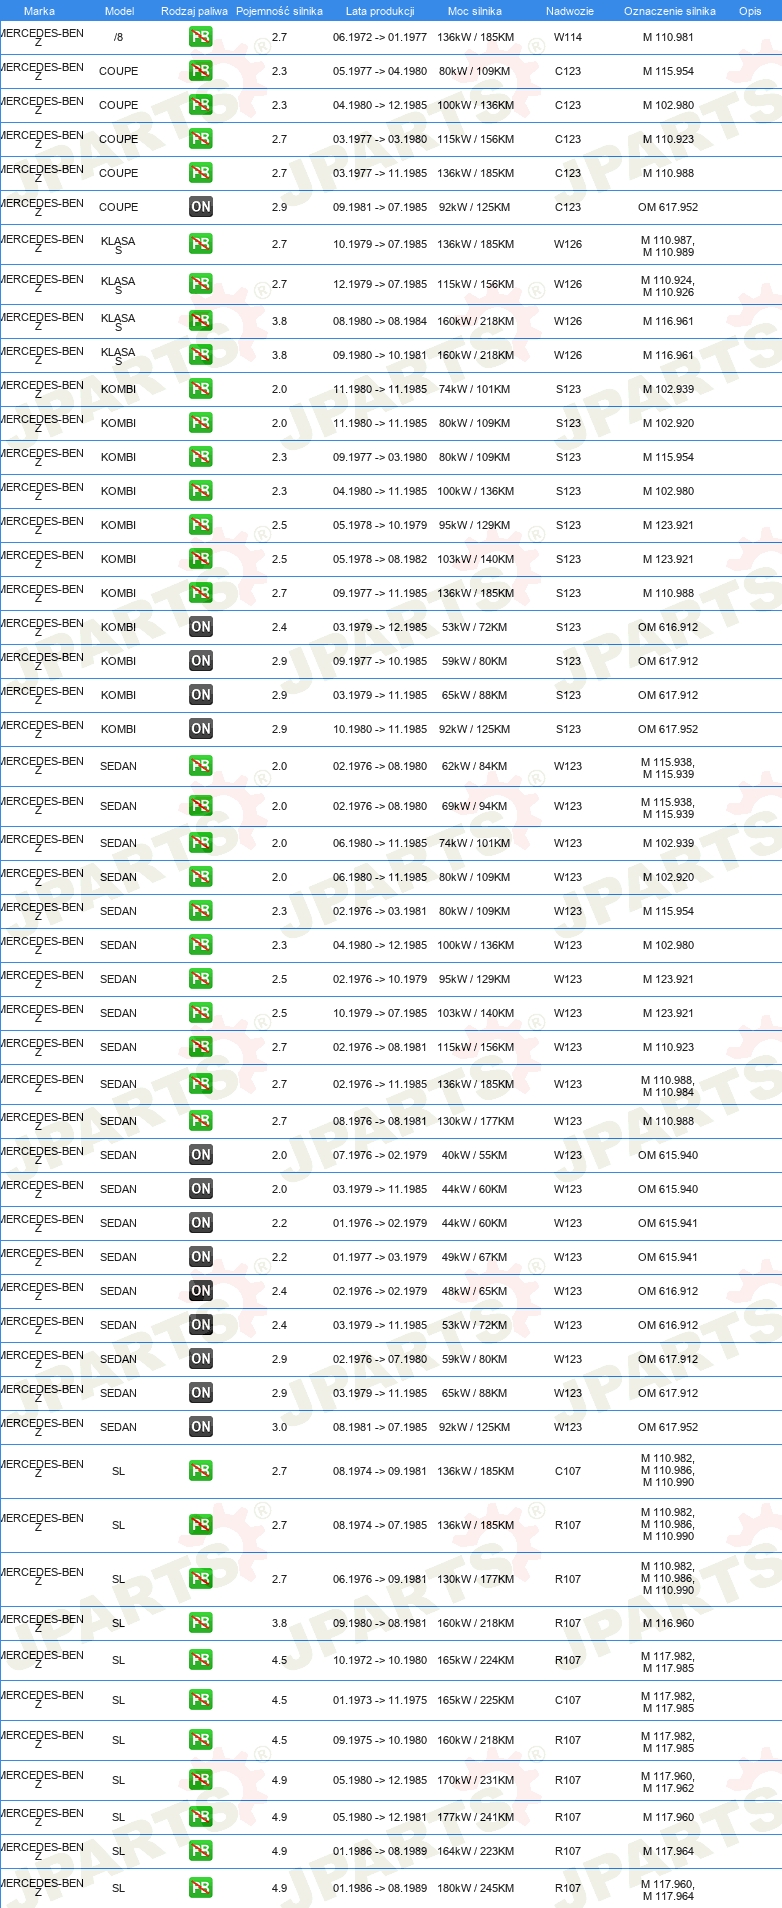Click engine codes M 117.960, M 117.964
782x1908 pixels.
pyautogui.click(x=668, y=1890)
